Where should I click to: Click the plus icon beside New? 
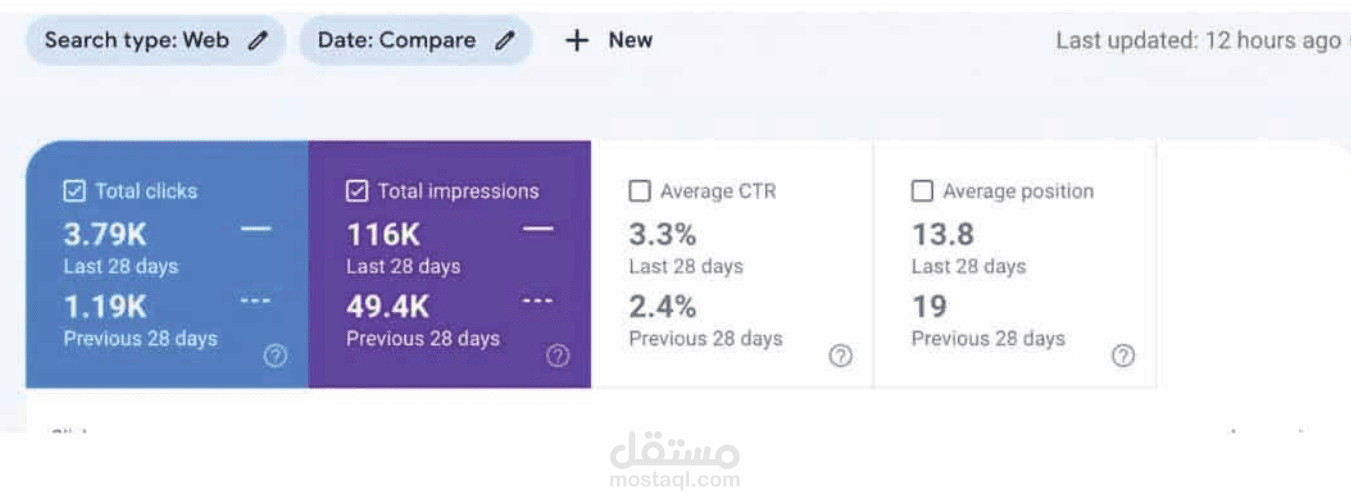577,41
